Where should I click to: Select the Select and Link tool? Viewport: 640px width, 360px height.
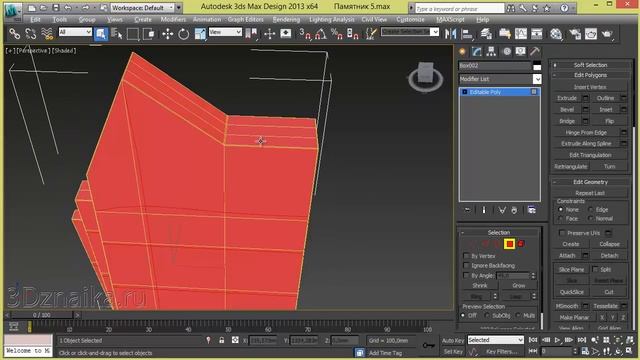click(14, 34)
